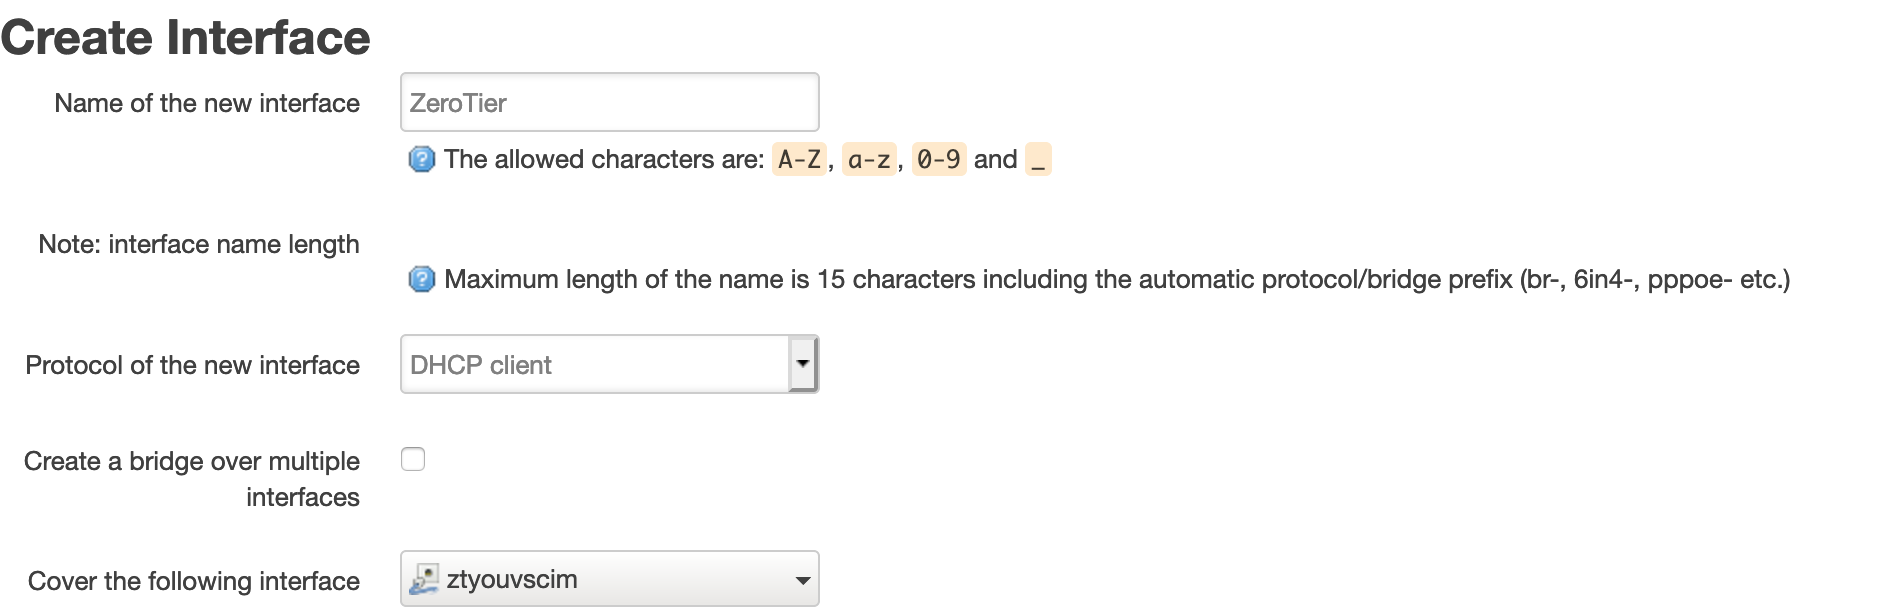Tick the bridge over multiple interfaces checkbox
The width and height of the screenshot is (1880, 611).
413,459
